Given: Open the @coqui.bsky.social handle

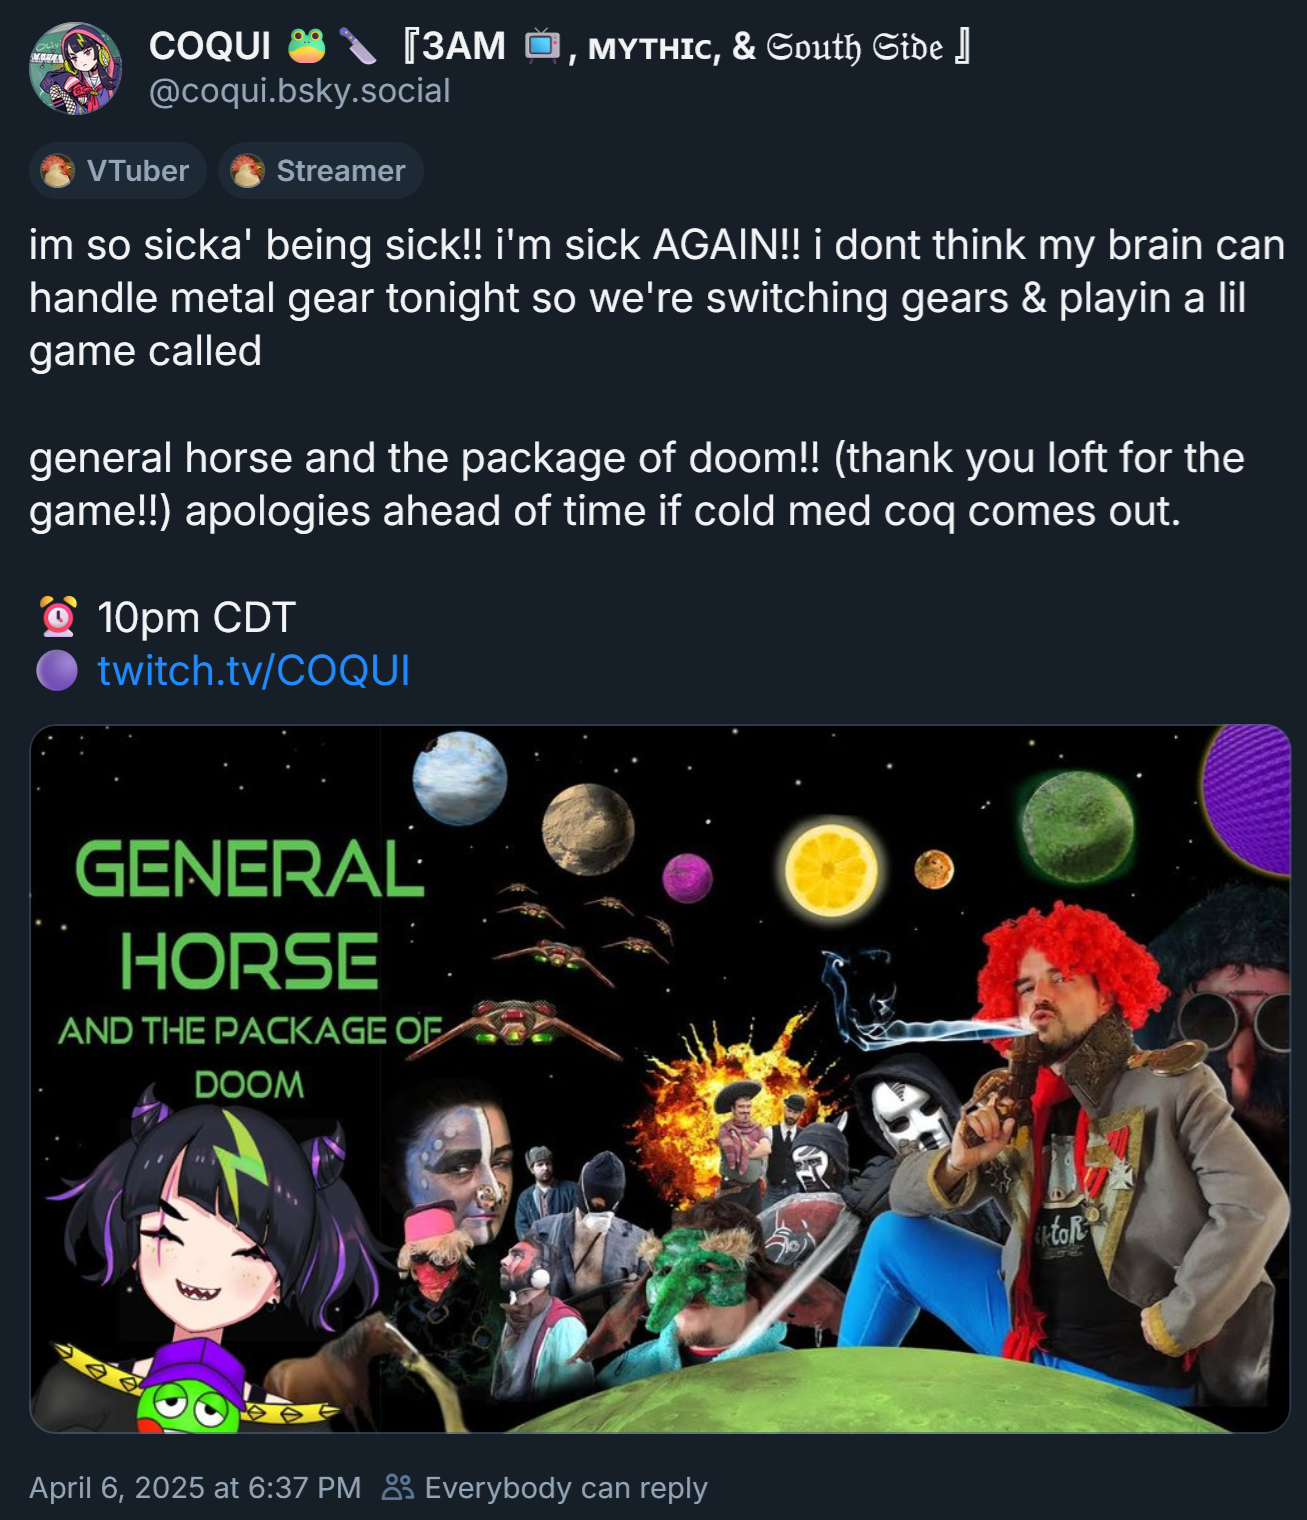Looking at the screenshot, I should [x=299, y=91].
